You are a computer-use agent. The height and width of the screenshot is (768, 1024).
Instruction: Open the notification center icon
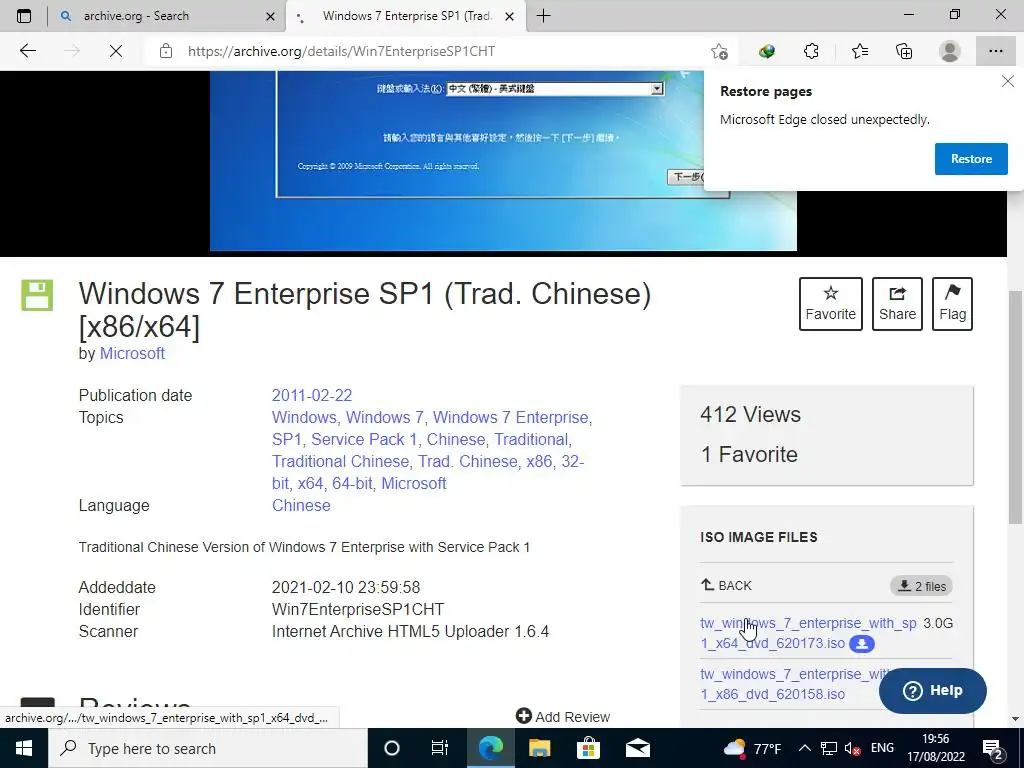tap(993, 749)
